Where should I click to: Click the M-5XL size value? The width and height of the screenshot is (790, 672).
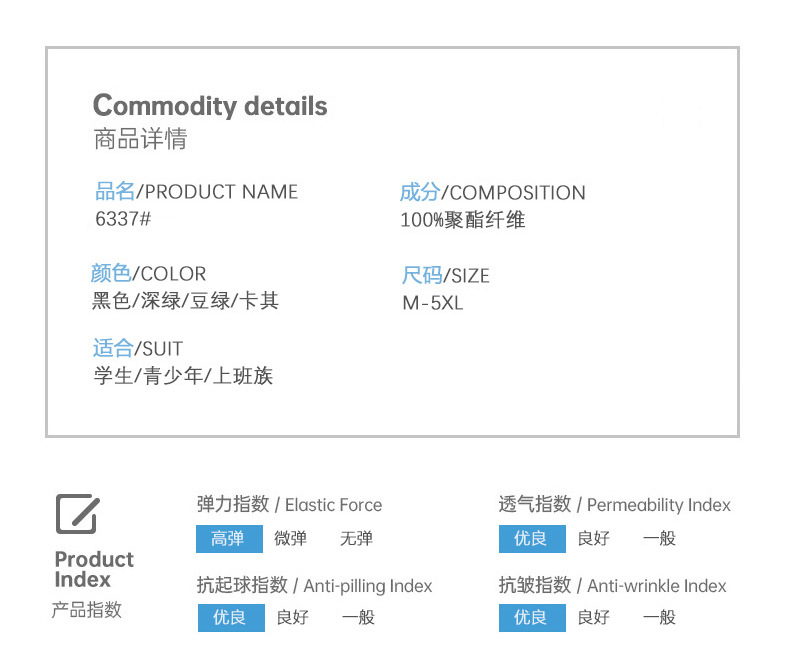click(432, 303)
